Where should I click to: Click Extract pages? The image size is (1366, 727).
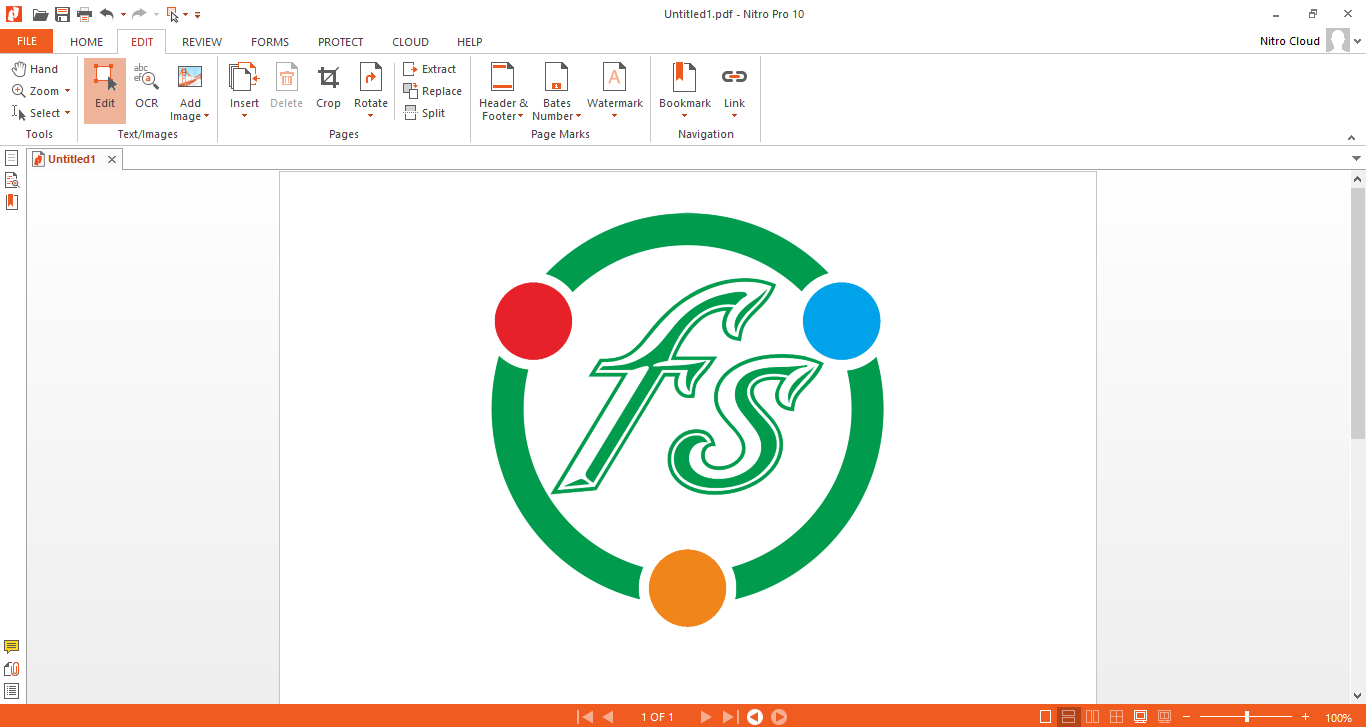[x=430, y=69]
